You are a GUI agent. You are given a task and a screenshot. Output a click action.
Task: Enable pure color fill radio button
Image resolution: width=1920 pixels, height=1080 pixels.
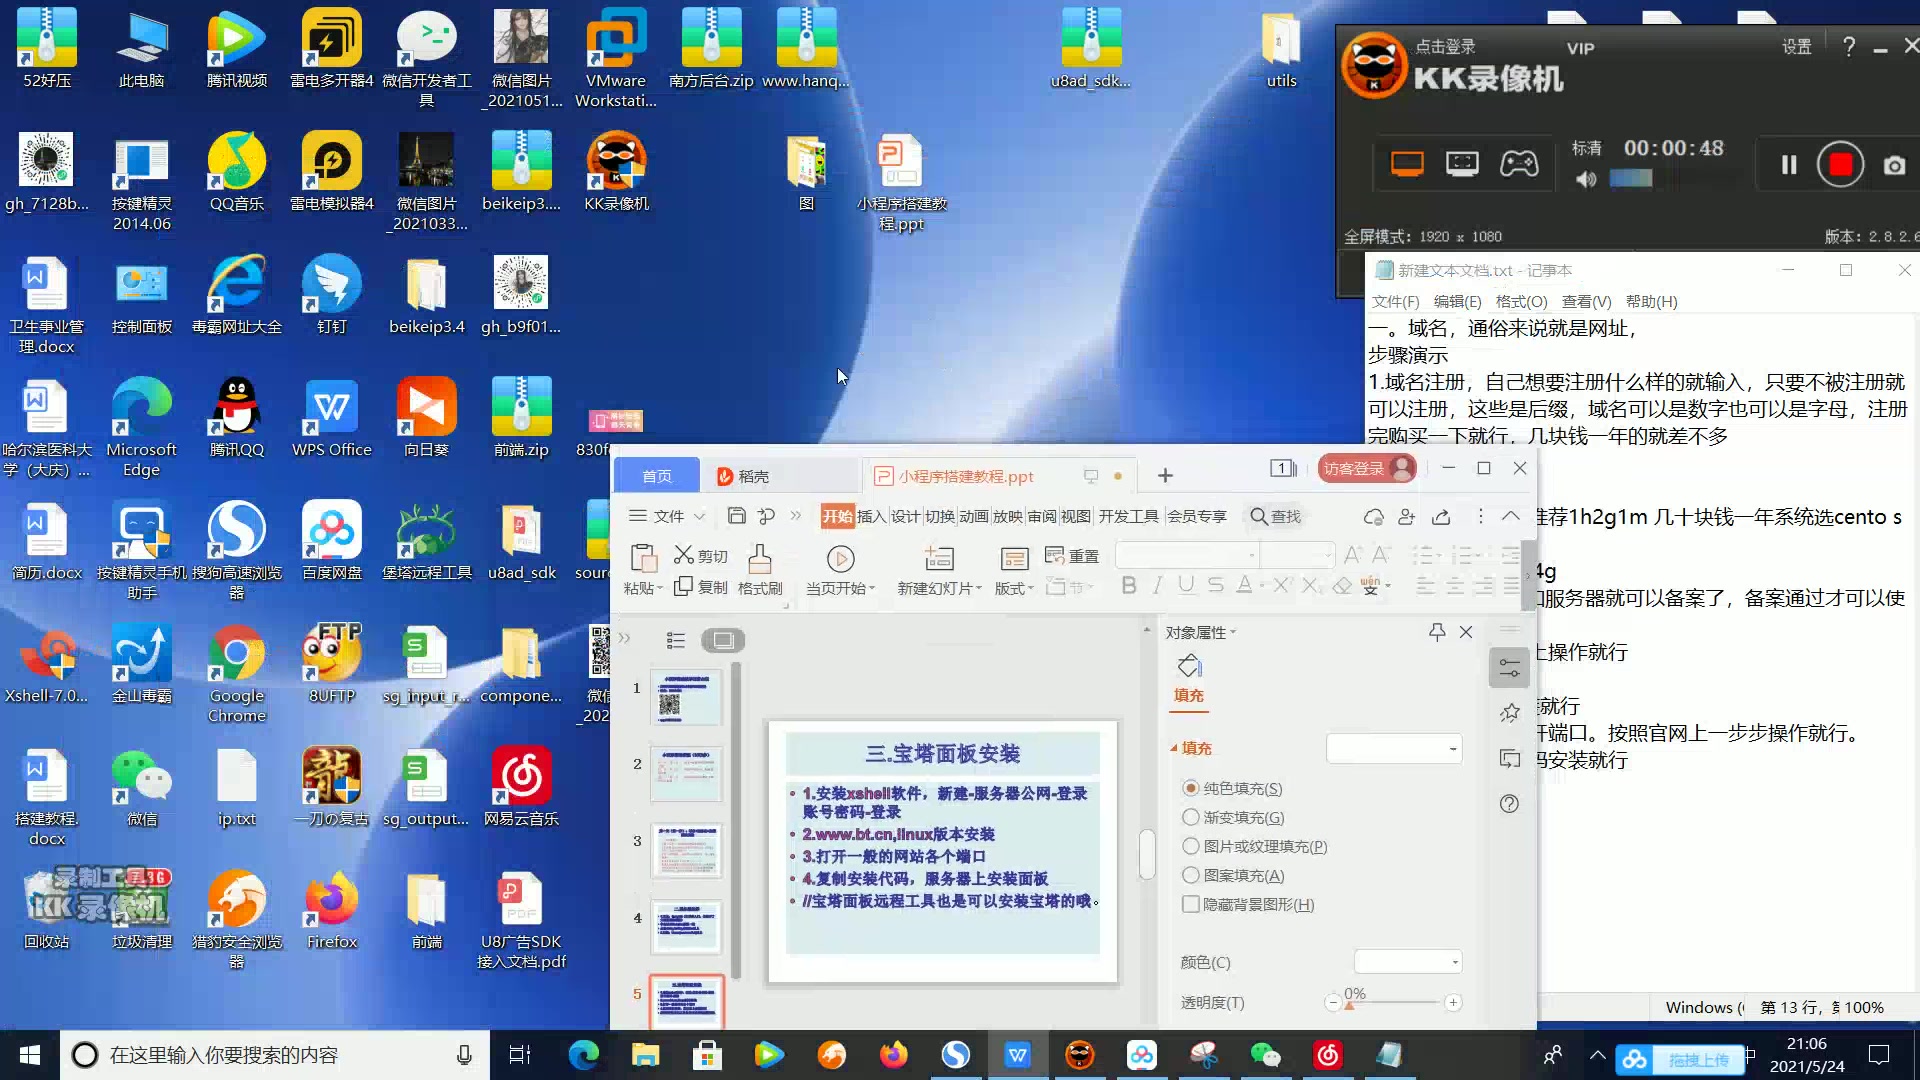point(1189,787)
